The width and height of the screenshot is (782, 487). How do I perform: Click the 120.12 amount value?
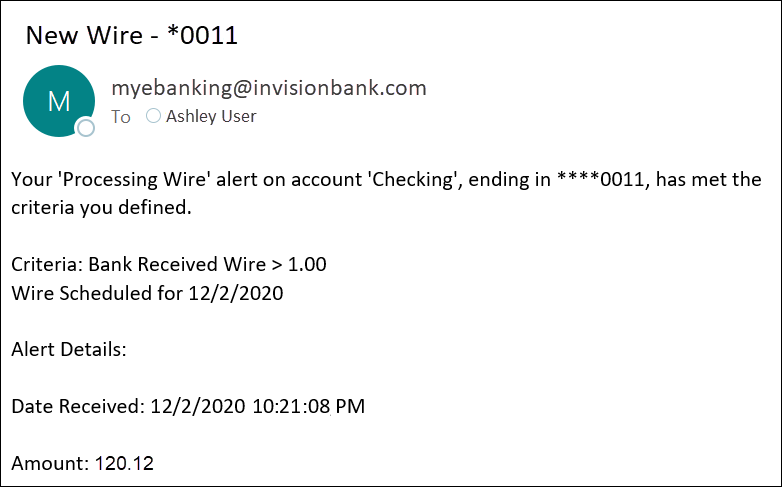click(124, 464)
